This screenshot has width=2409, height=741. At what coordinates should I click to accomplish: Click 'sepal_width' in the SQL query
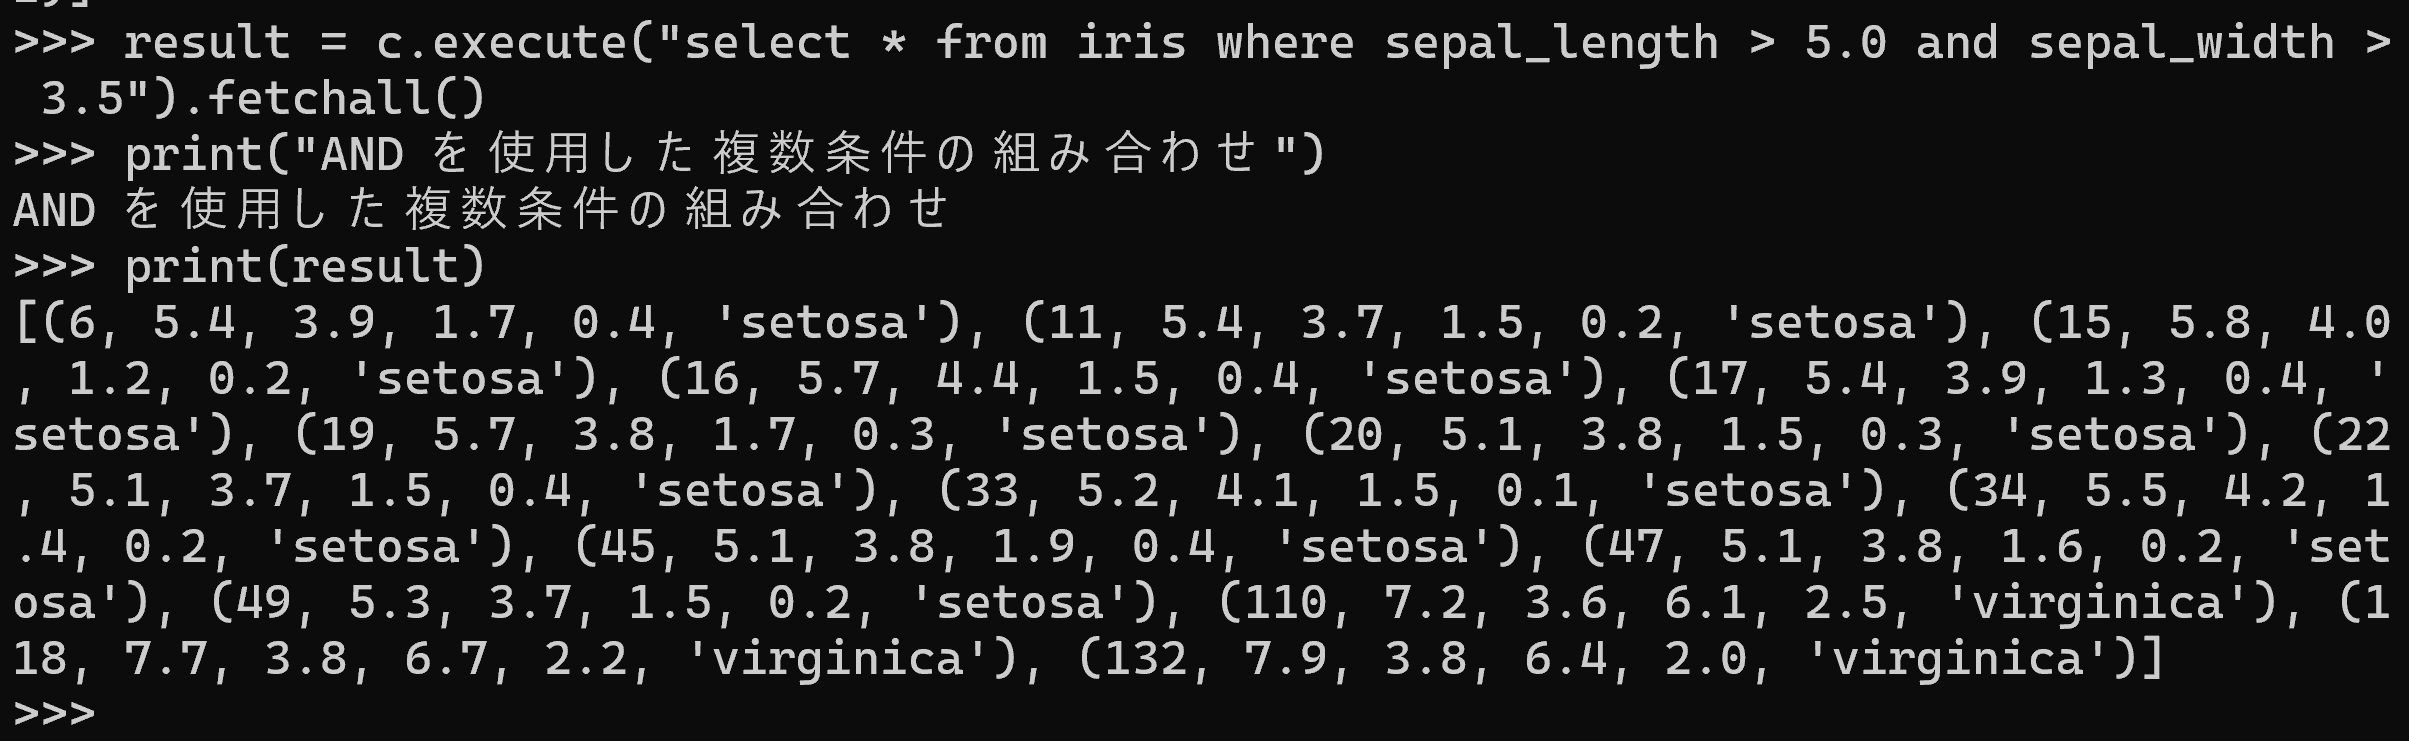click(x=2181, y=43)
